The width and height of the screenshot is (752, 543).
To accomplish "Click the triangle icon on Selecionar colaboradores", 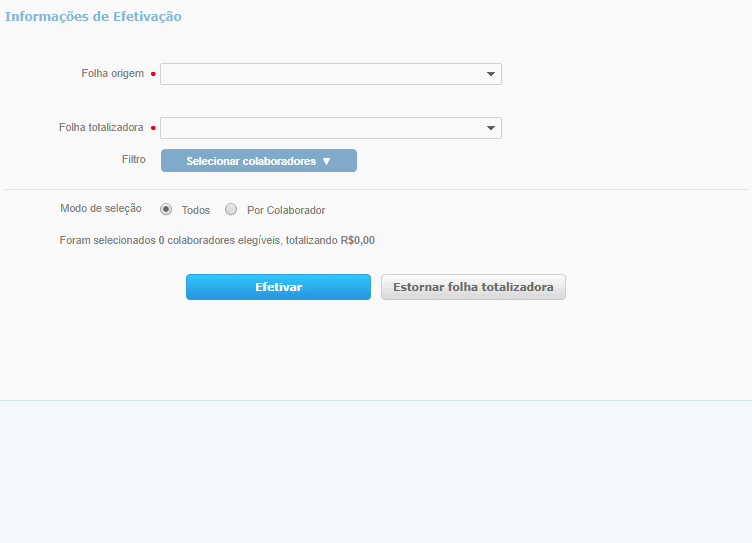I will point(326,161).
